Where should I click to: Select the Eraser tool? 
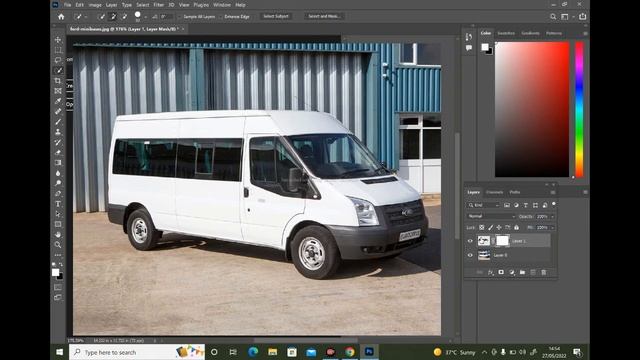(x=58, y=152)
